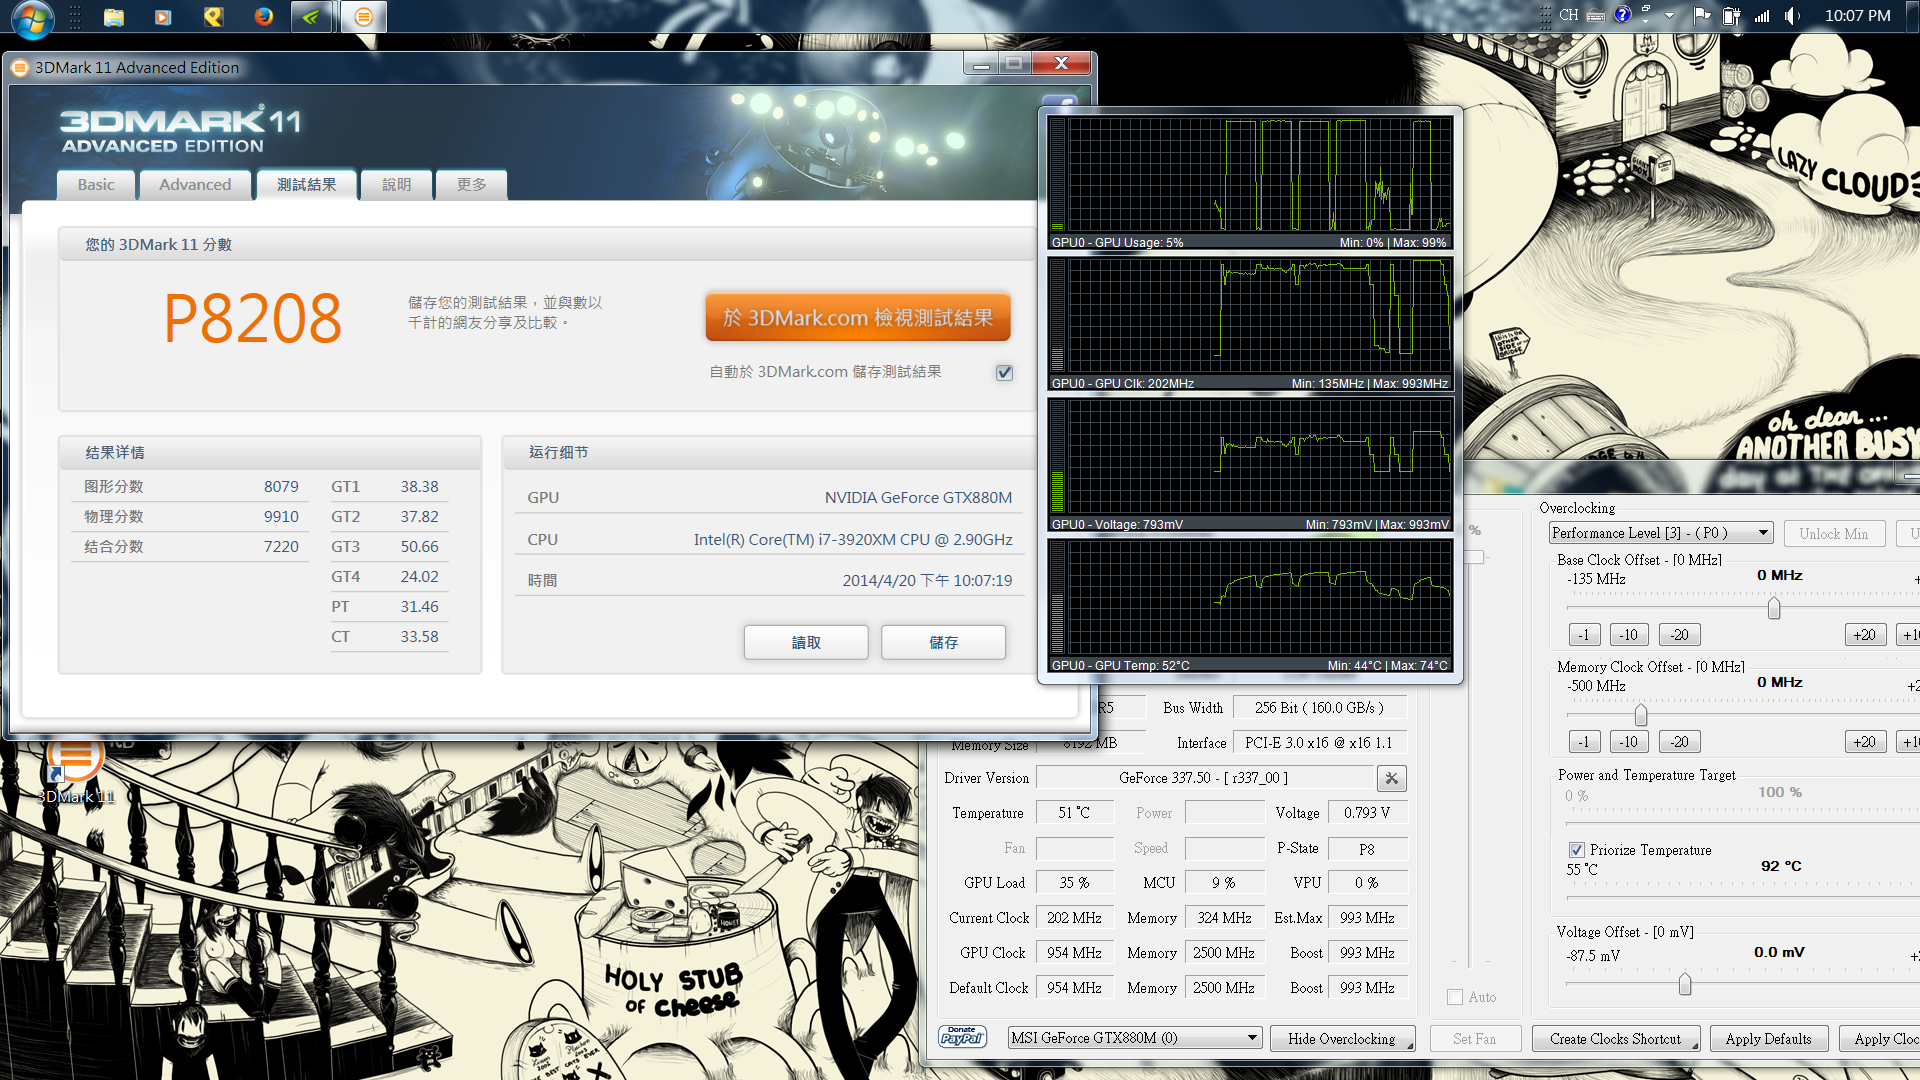Switch to the Advanced tab
Image resolution: width=1920 pixels, height=1080 pixels.
[195, 185]
